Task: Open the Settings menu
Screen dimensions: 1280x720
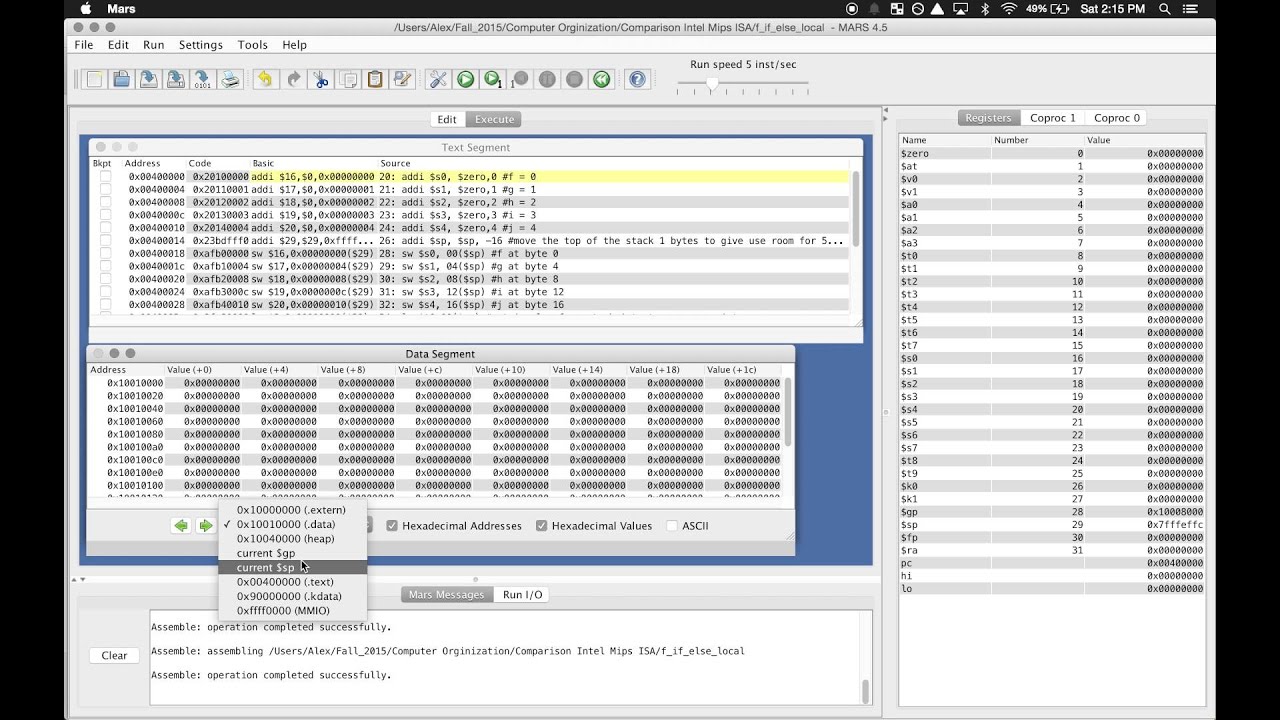Action: (201, 45)
